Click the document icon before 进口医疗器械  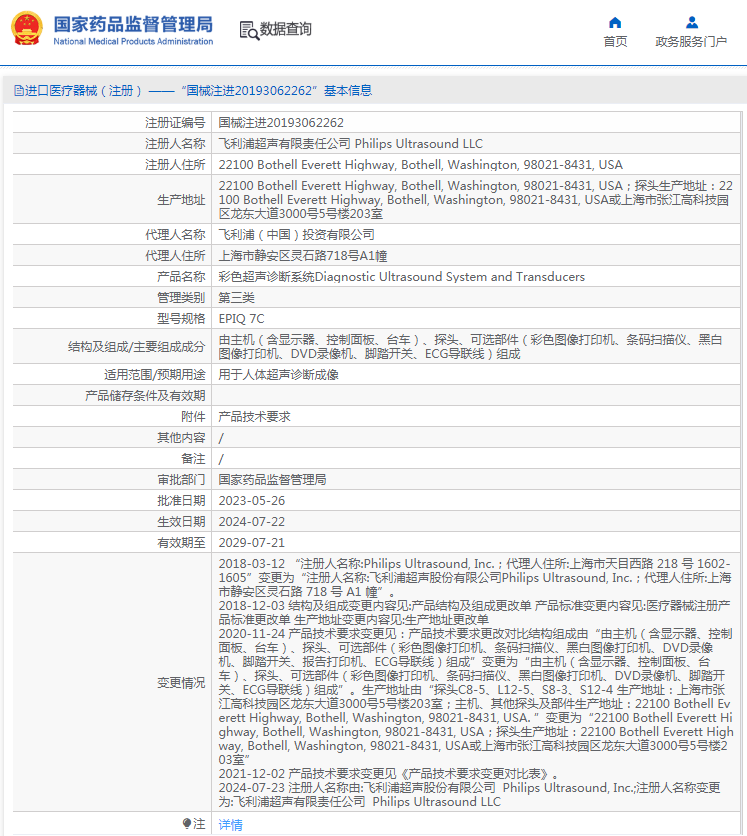[x=19, y=91]
